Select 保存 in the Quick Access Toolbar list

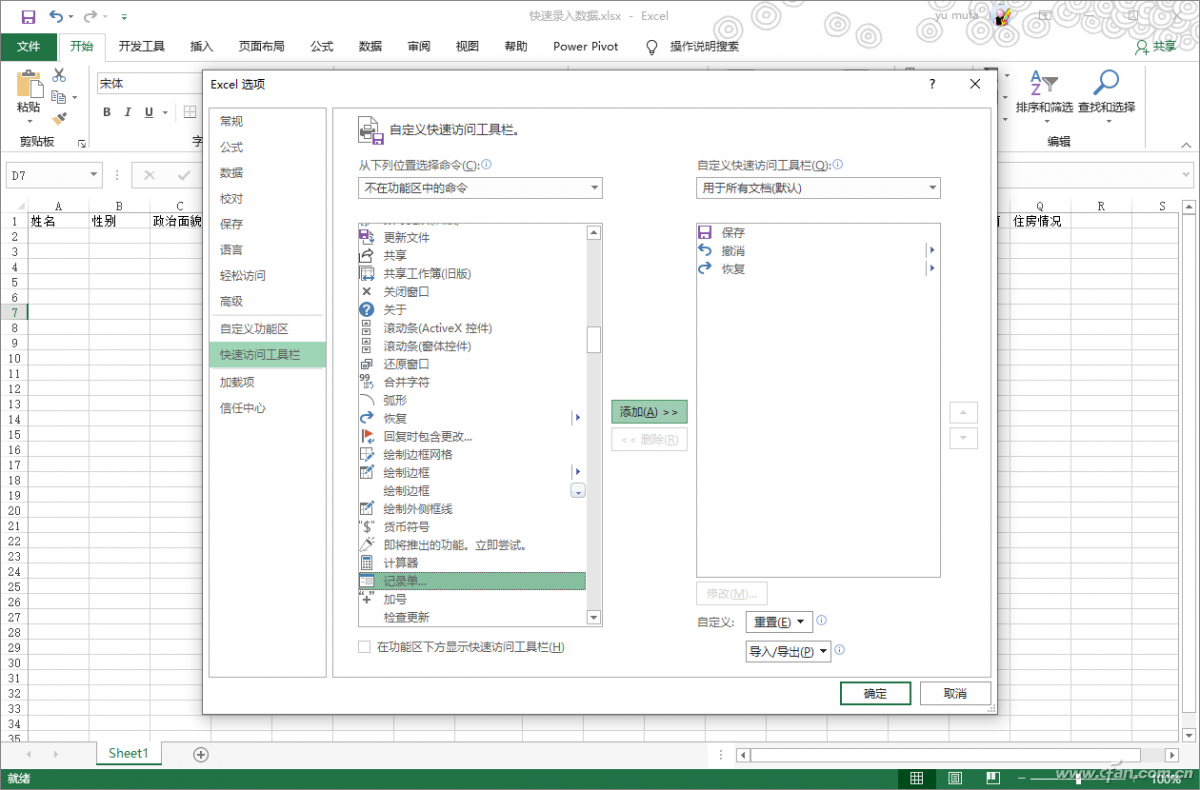tap(818, 233)
